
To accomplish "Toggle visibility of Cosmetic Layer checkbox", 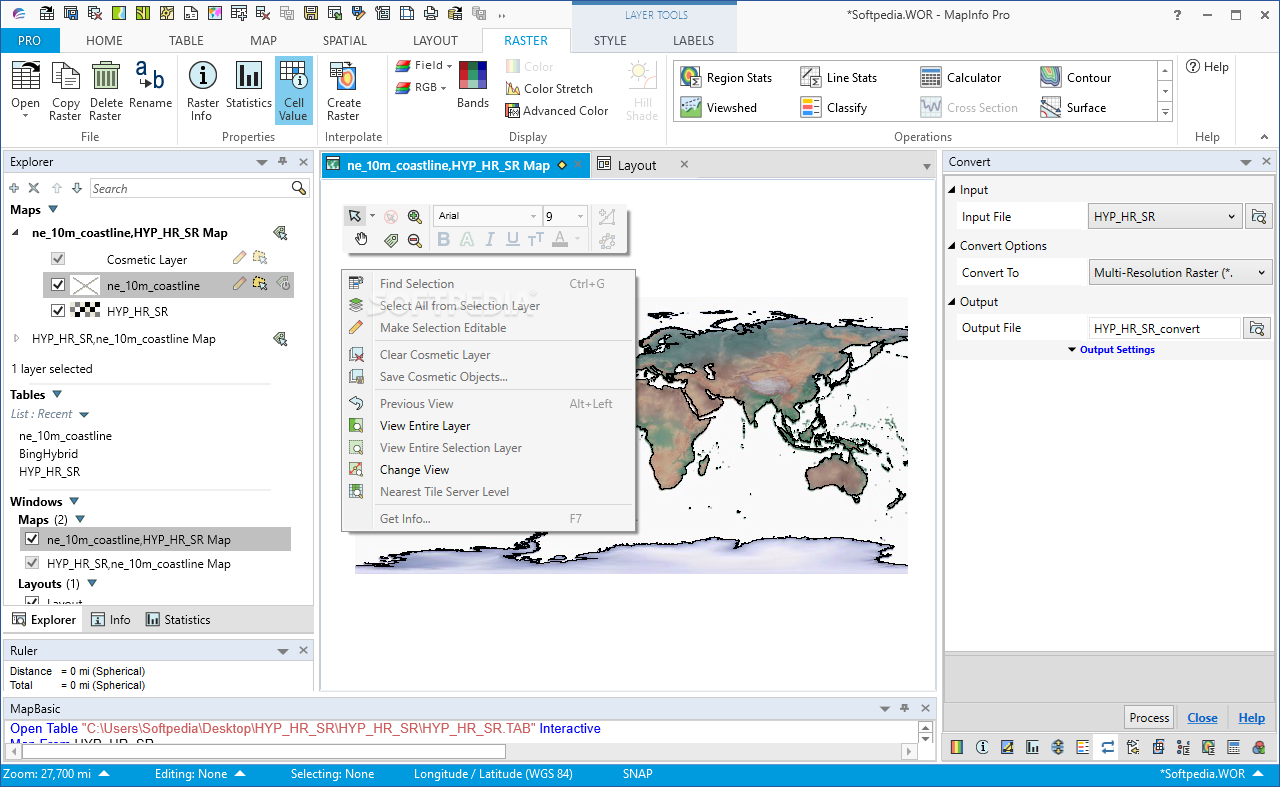I will [x=58, y=259].
